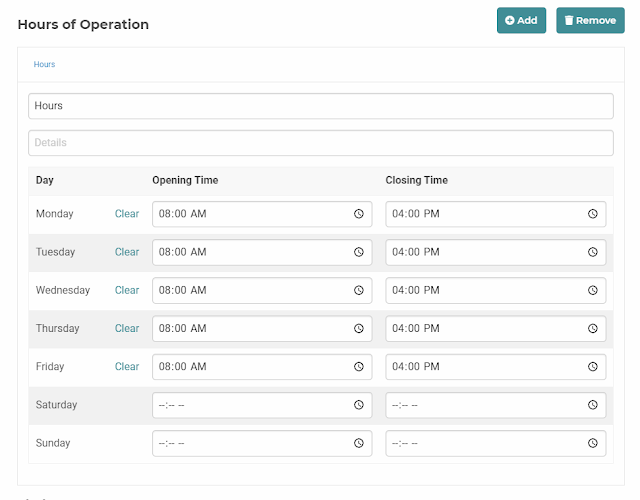Edit Tuesday closing time 04:00 PM
The height and width of the screenshot is (500, 640).
point(496,252)
